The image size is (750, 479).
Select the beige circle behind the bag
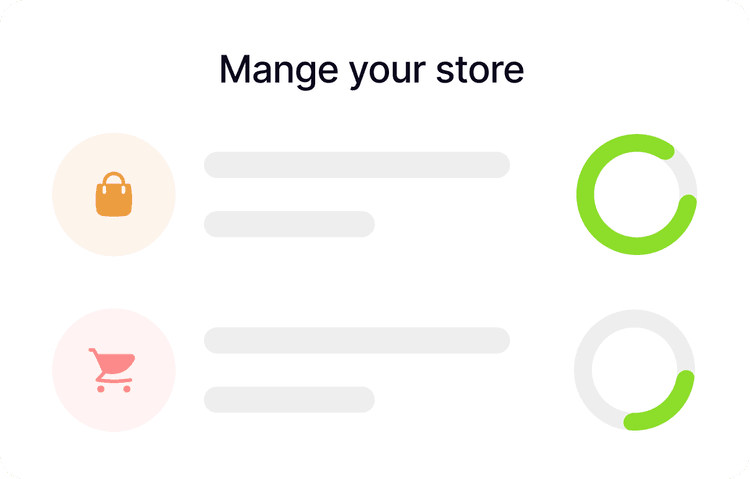[x=114, y=194]
